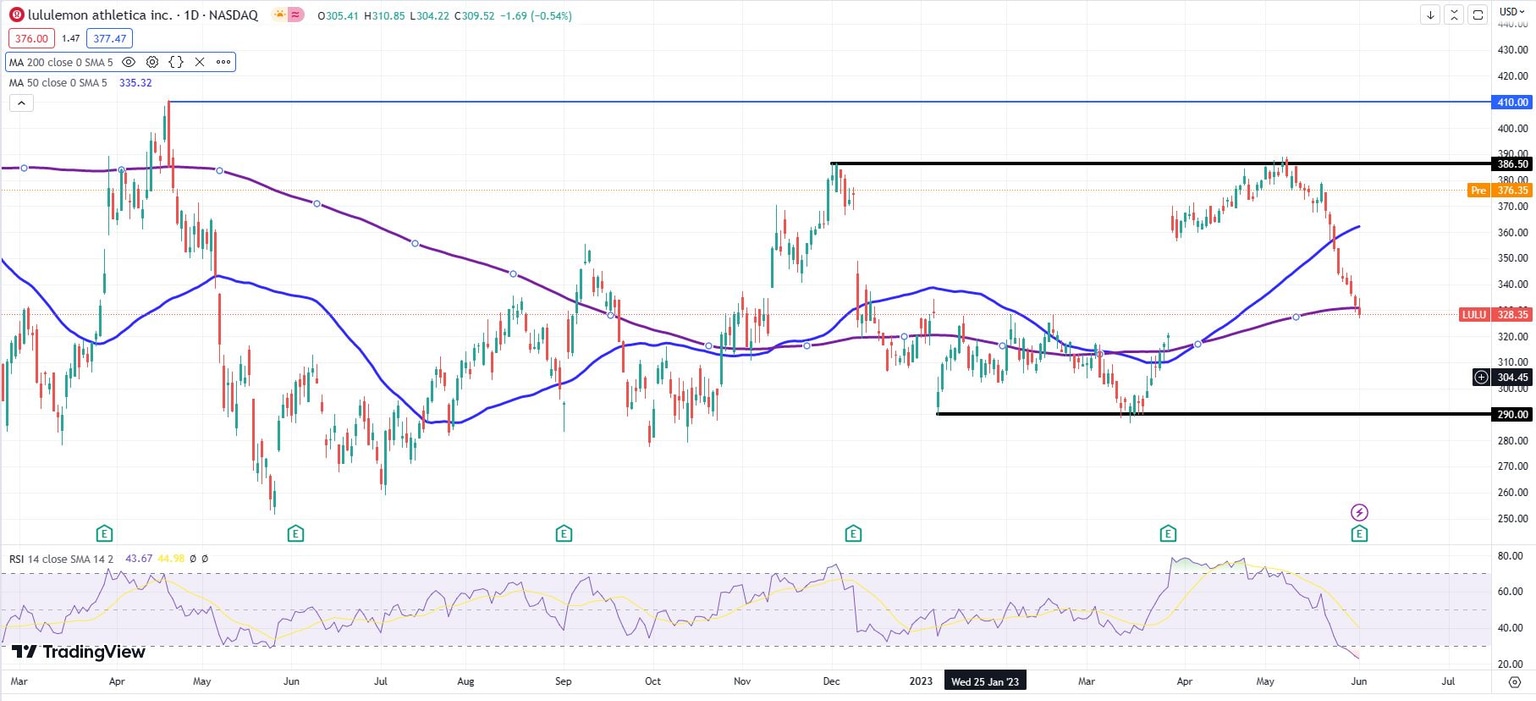Image resolution: width=1536 pixels, height=701 pixels.
Task: Click the Aug label on time axis
Action: 465,681
